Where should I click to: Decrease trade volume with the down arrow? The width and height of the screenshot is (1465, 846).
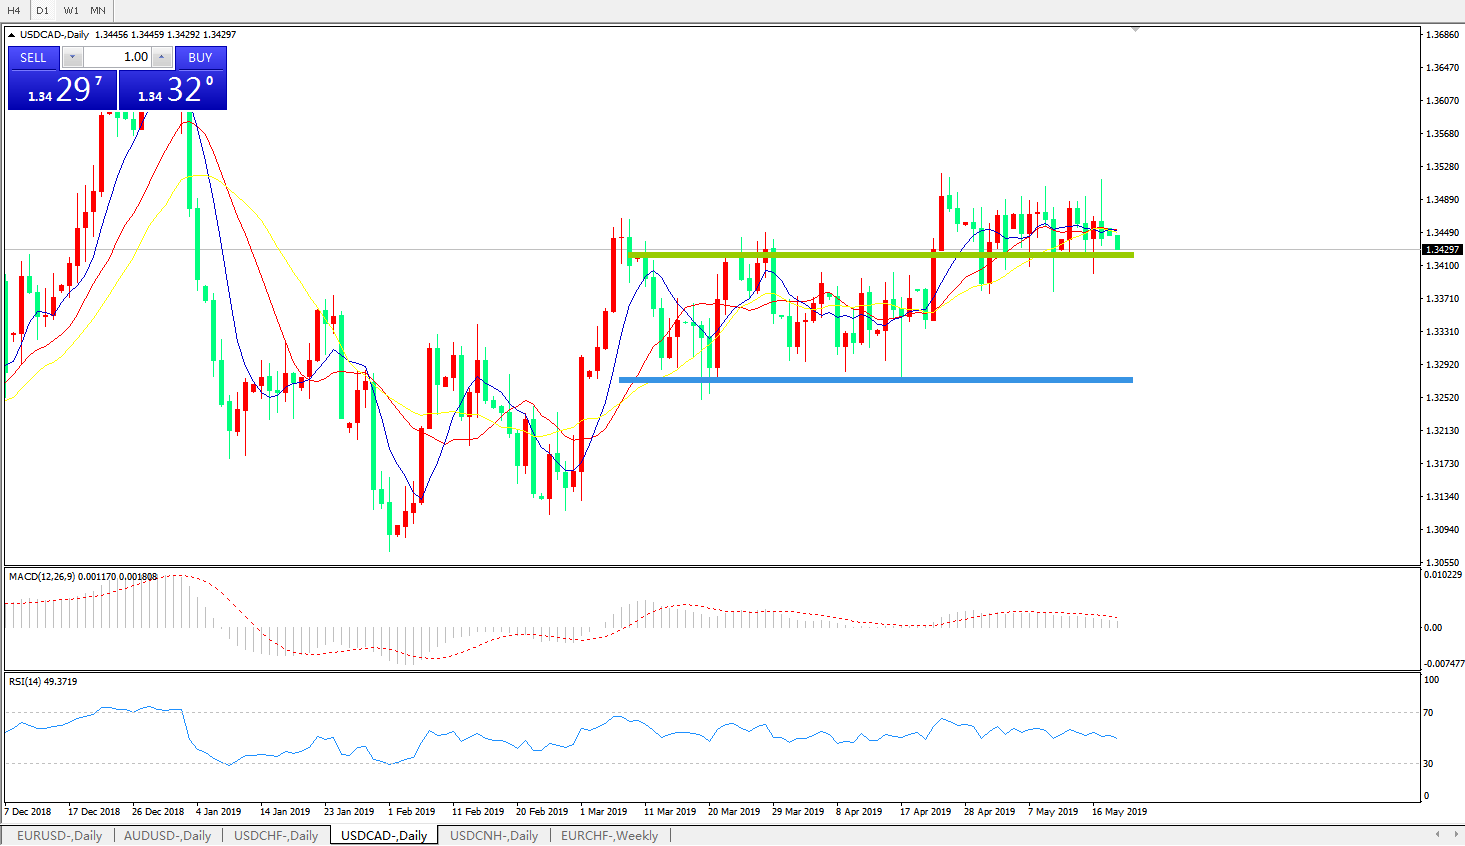tap(72, 57)
